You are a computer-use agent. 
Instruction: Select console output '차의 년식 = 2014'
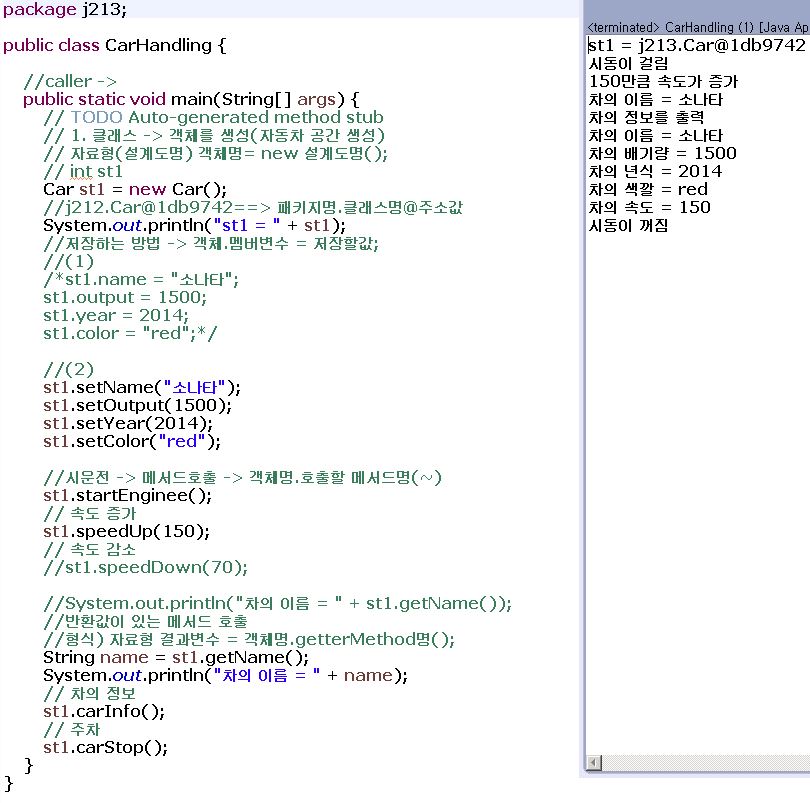[656, 172]
